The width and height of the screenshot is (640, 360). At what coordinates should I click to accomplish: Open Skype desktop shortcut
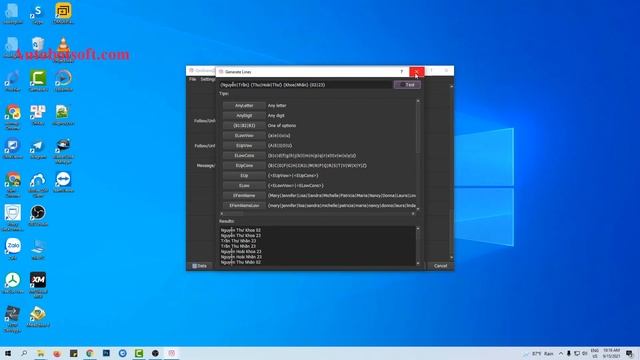[x=38, y=14]
